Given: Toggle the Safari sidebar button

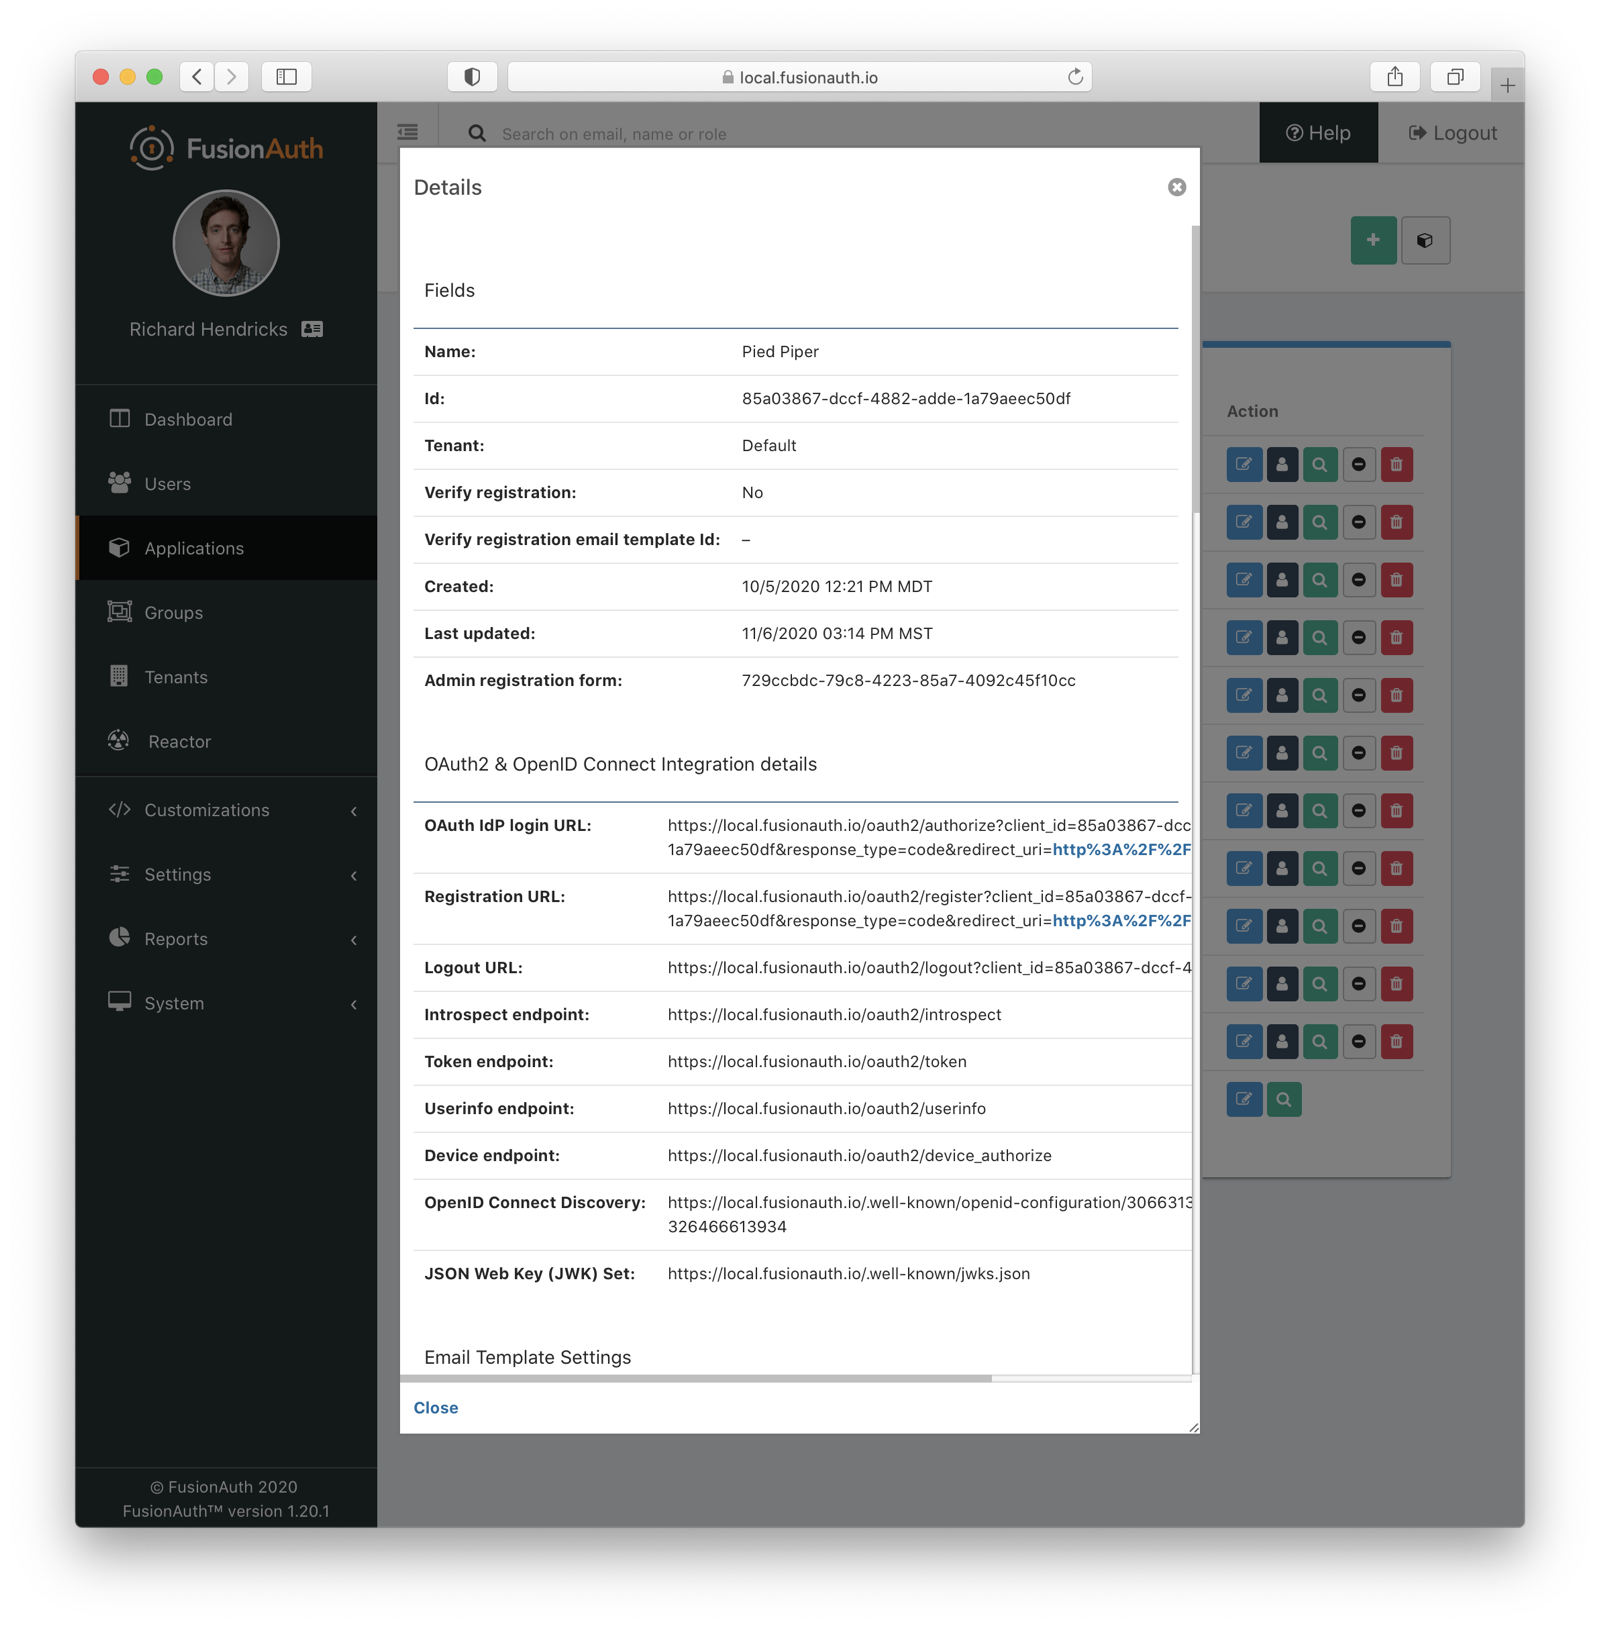Looking at the screenshot, I should (x=286, y=77).
